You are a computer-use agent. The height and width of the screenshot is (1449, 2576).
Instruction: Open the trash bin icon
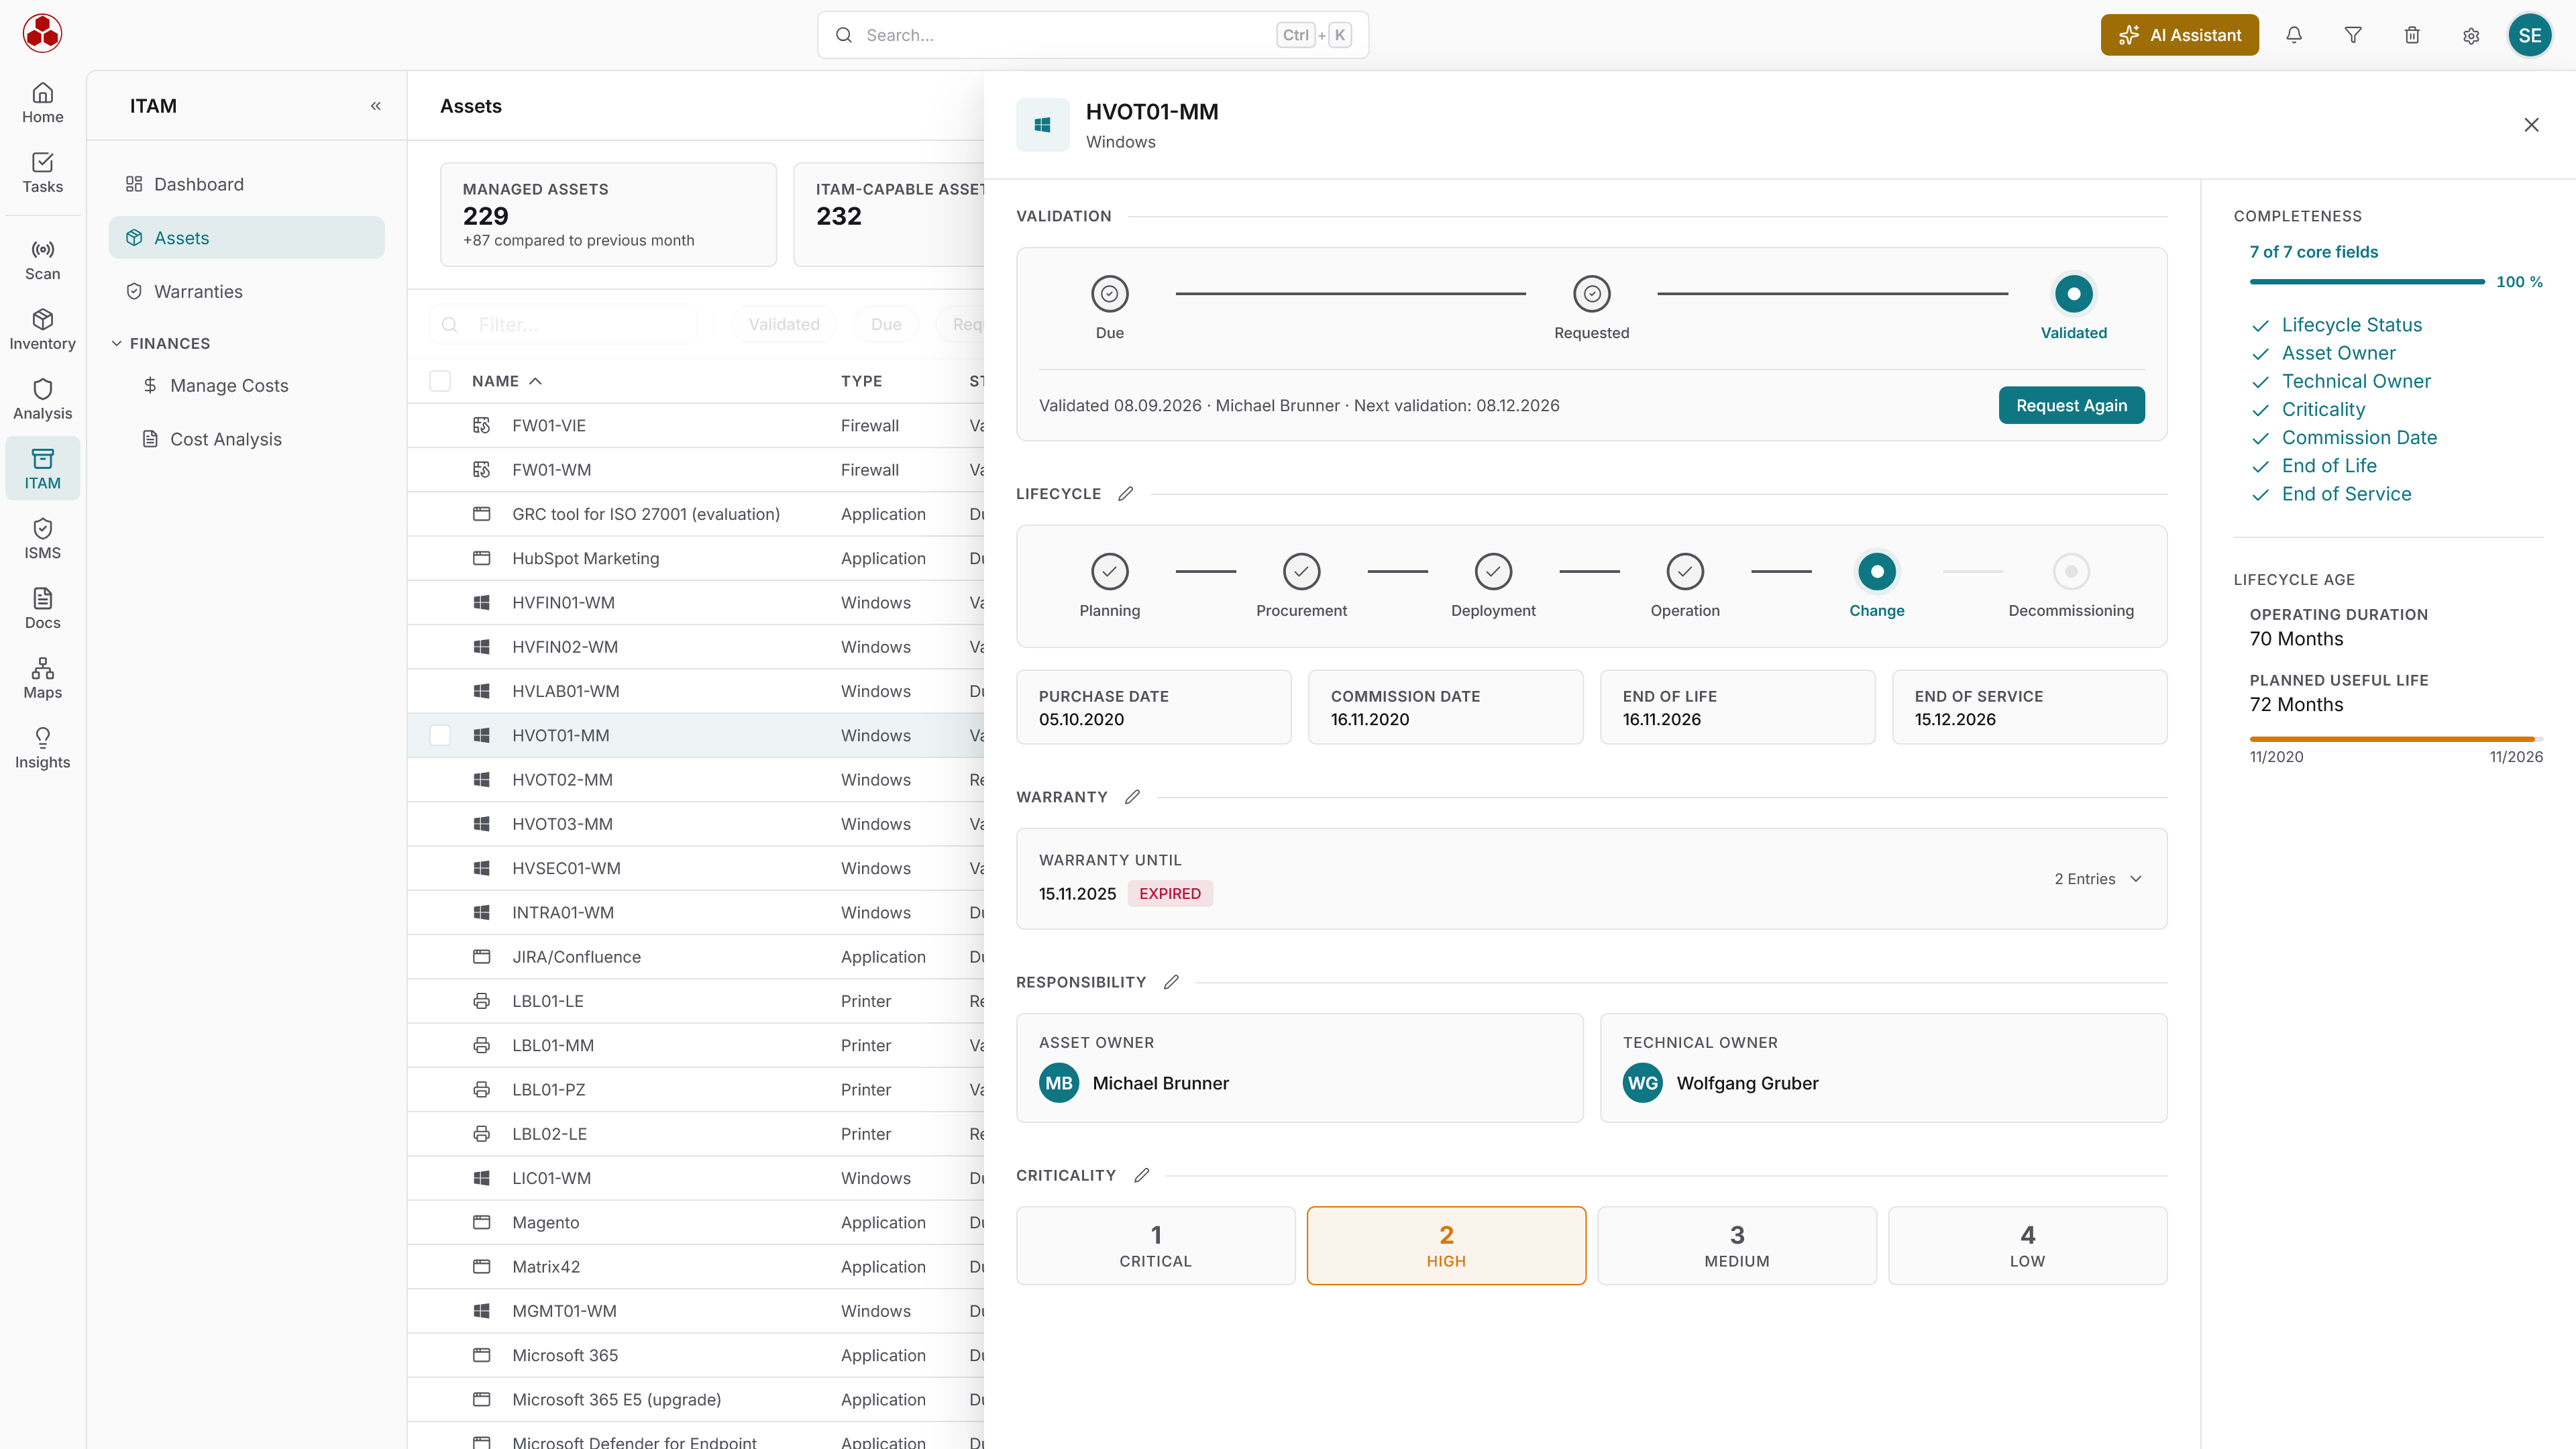coord(2412,35)
